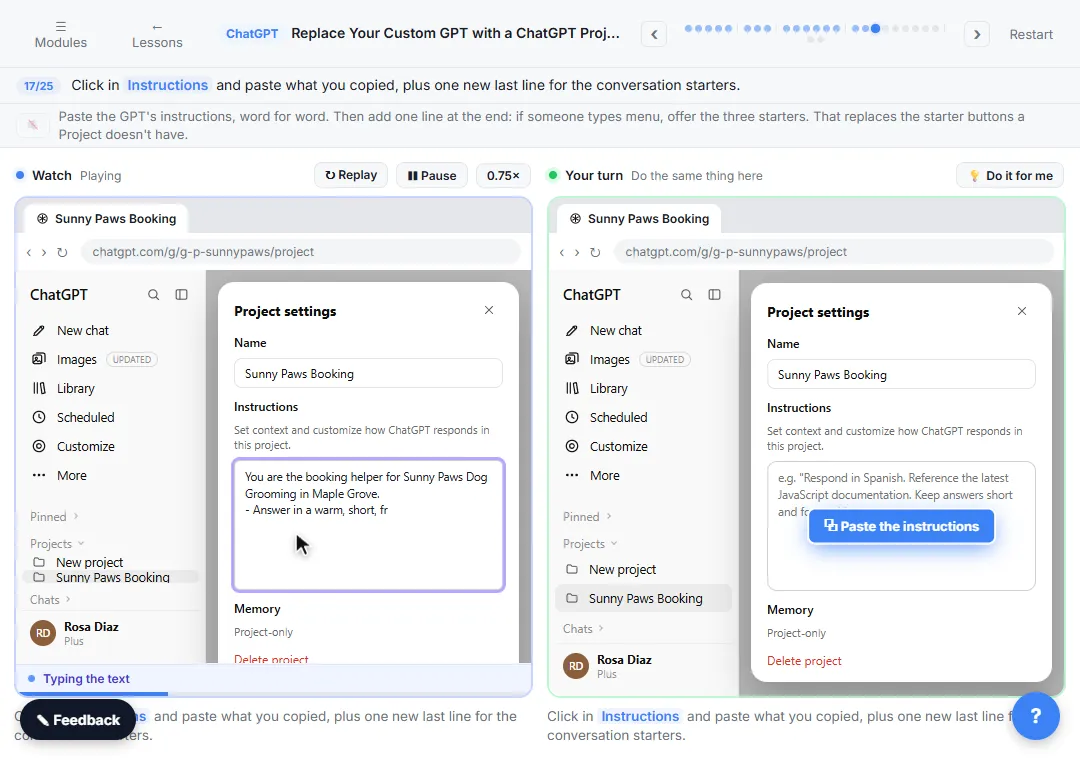Toggle the muted narration icon
Image resolution: width=1080 pixels, height=760 pixels.
coord(32,125)
